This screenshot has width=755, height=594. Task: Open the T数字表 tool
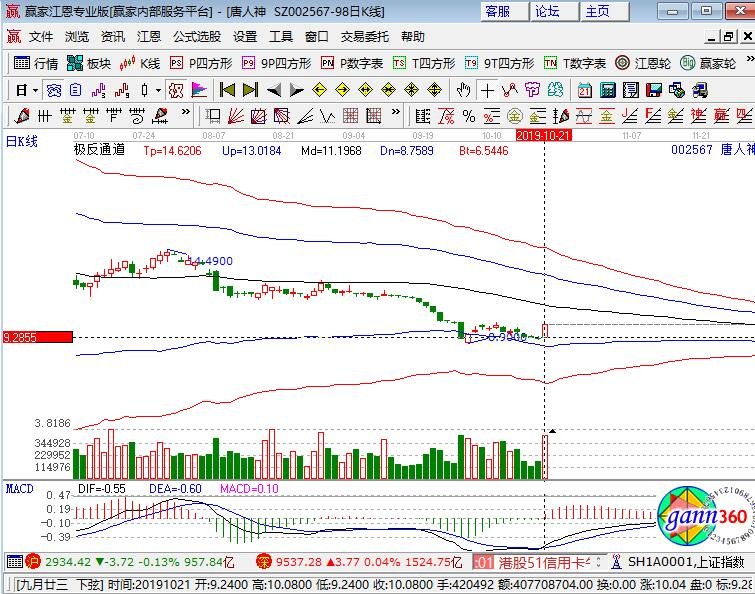click(x=575, y=63)
